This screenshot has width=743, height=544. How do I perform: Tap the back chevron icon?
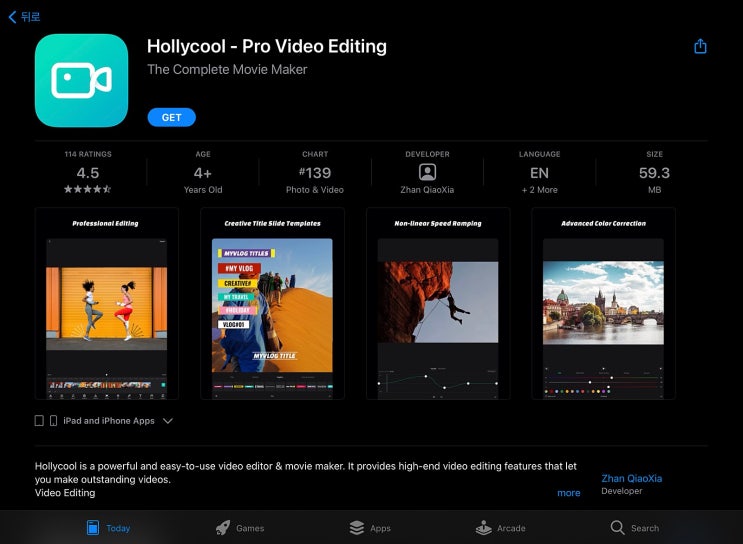pyautogui.click(x=12, y=17)
